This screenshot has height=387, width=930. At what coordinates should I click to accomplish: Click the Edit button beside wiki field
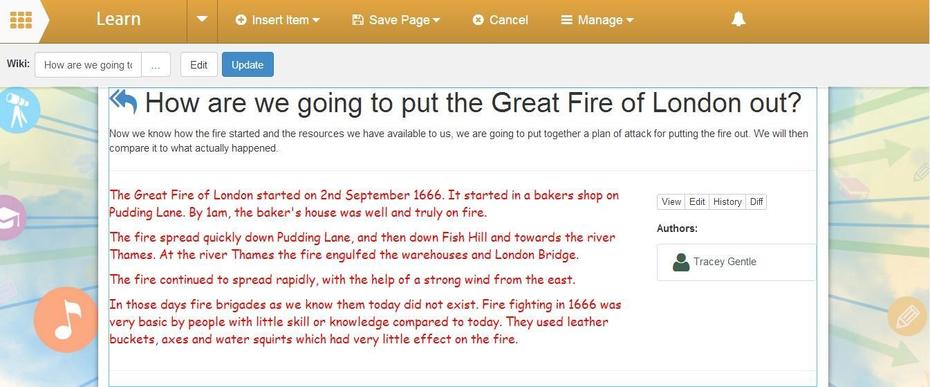(x=199, y=65)
